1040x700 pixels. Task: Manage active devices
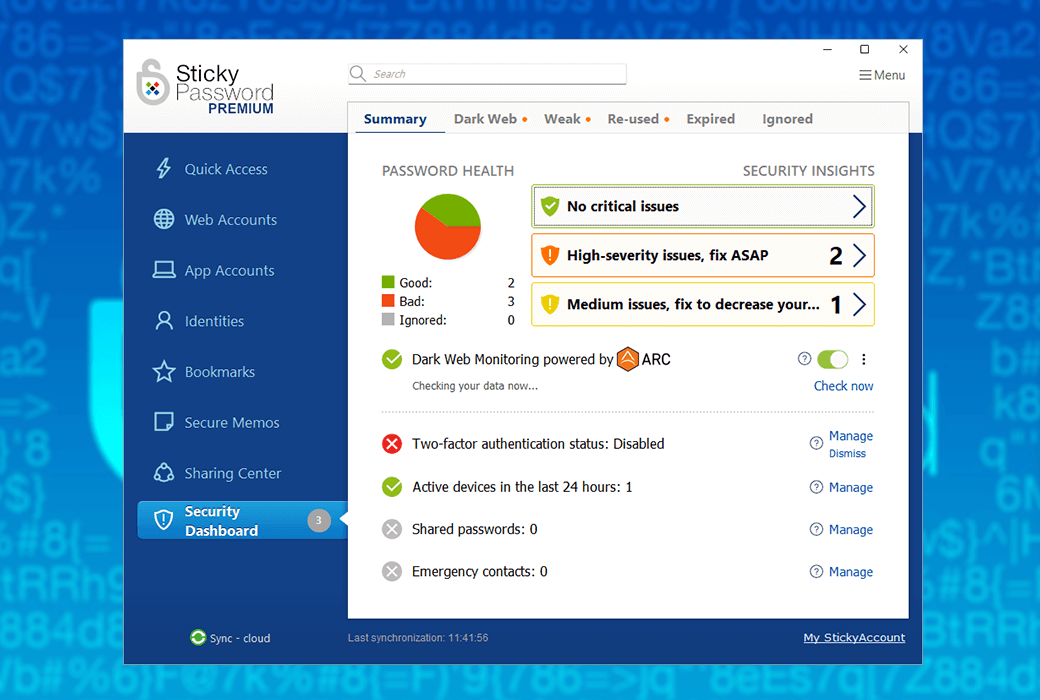(x=851, y=487)
